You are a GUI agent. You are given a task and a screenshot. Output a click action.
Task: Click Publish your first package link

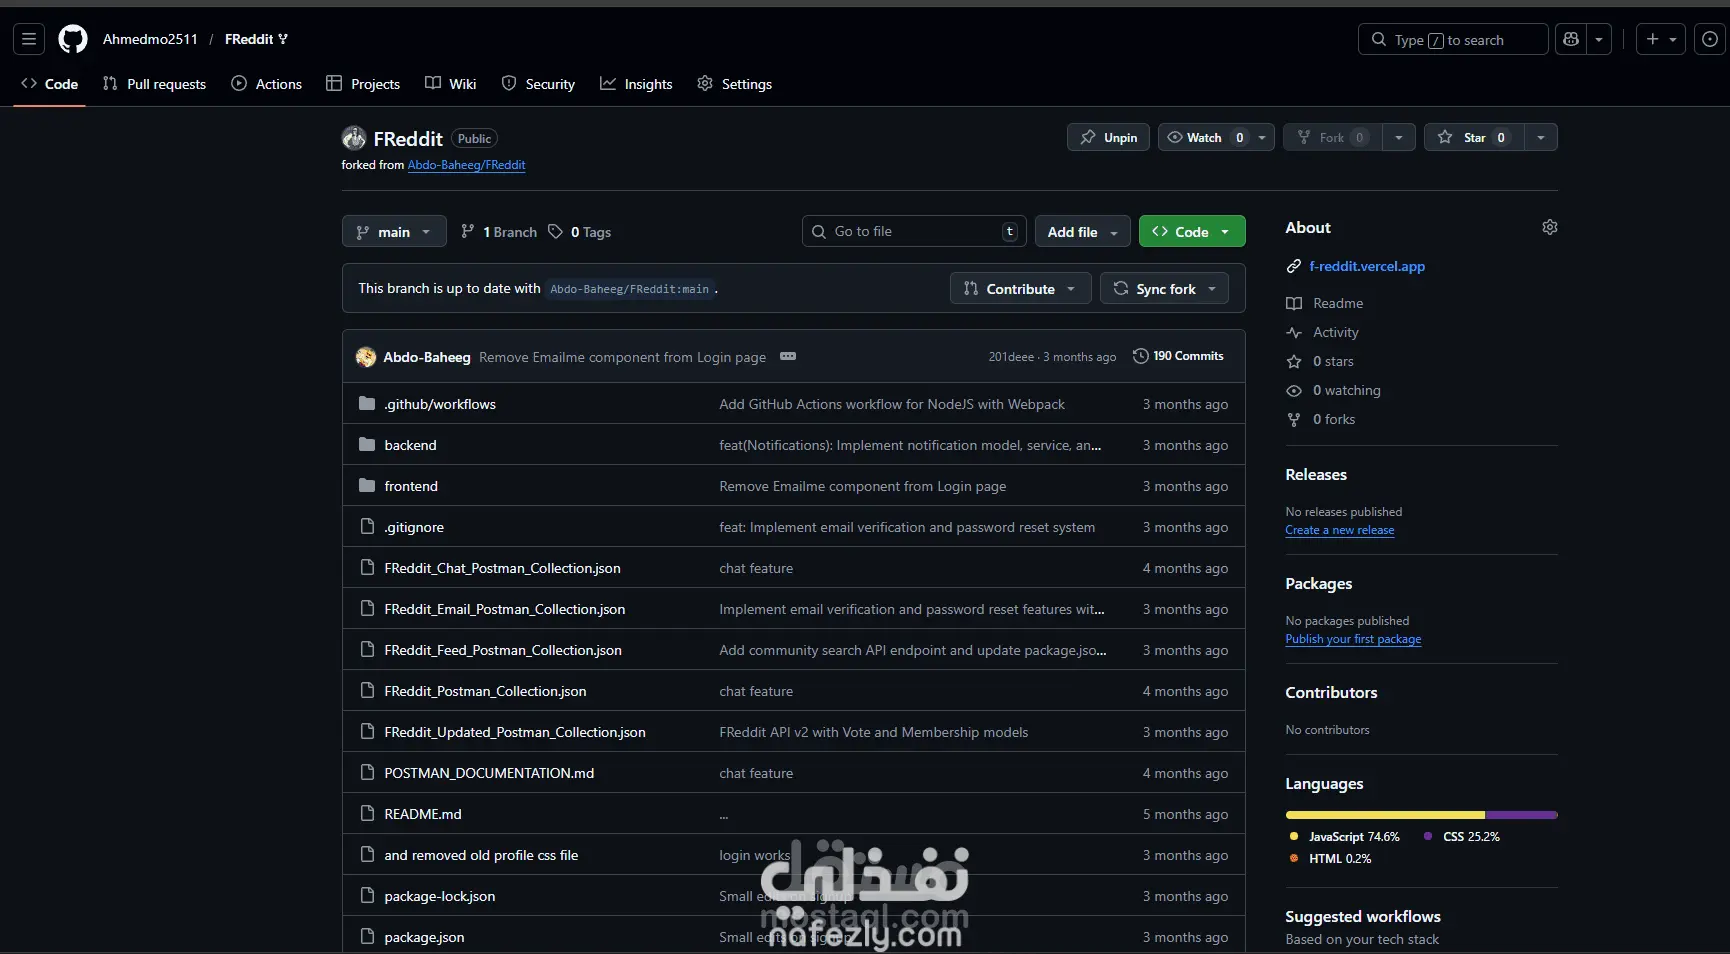[1353, 639]
